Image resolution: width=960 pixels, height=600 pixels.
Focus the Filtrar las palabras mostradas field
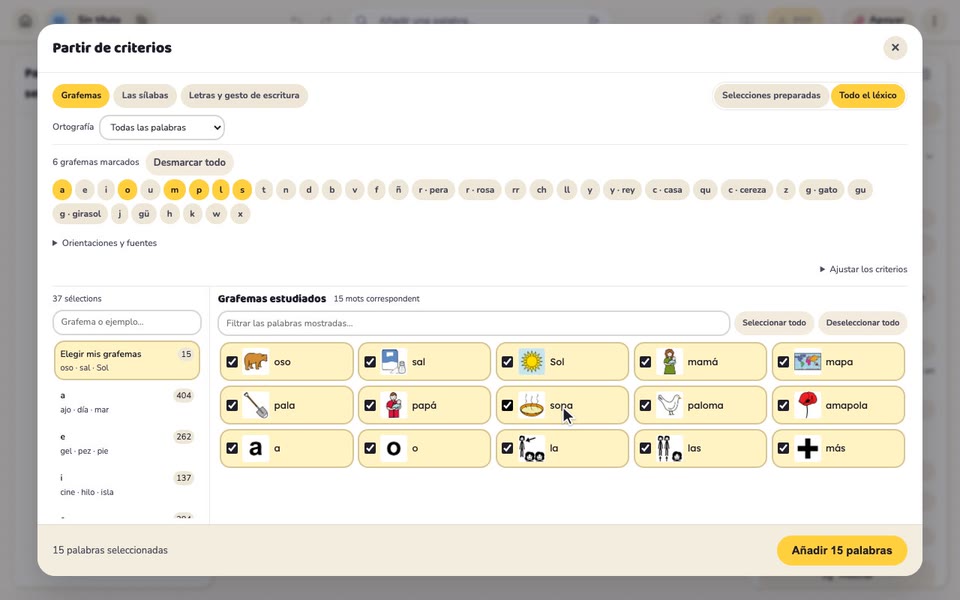click(474, 323)
